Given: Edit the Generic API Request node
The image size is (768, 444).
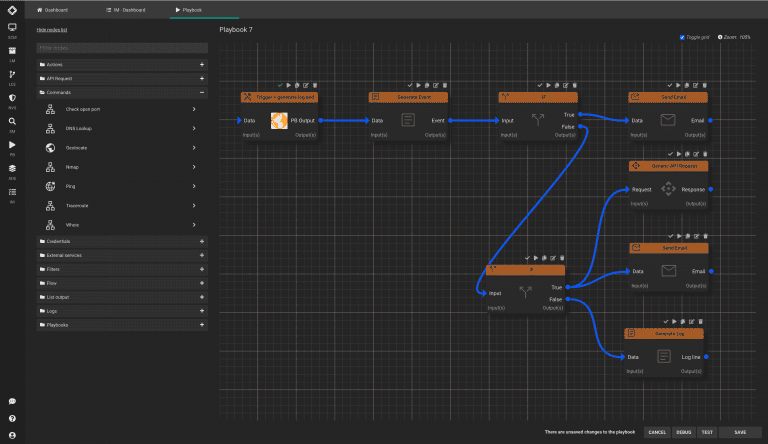Looking at the screenshot, I should [x=696, y=154].
